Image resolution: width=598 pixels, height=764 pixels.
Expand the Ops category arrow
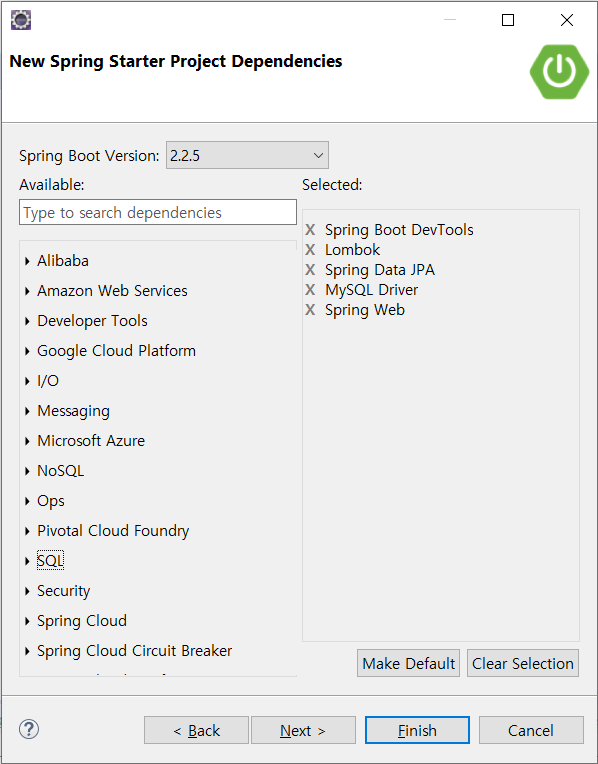pyautogui.click(x=27, y=501)
